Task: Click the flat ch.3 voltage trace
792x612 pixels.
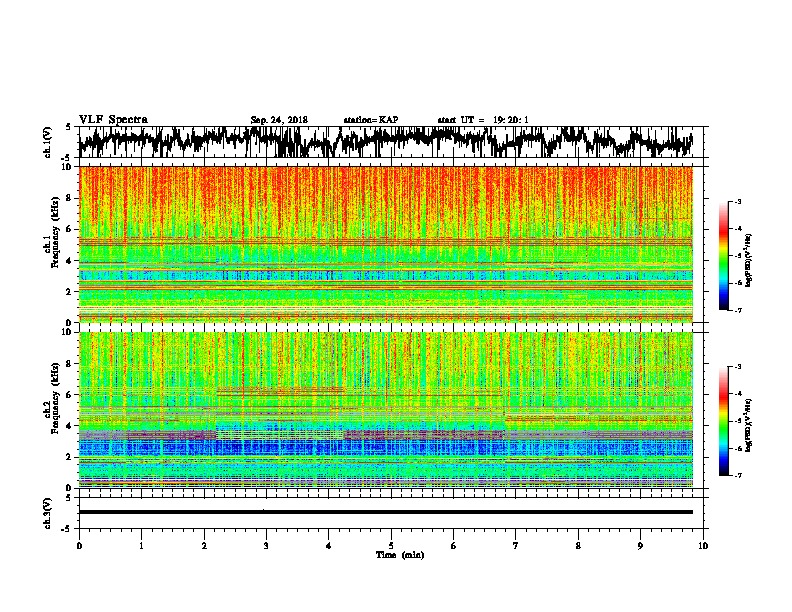Action: click(385, 512)
